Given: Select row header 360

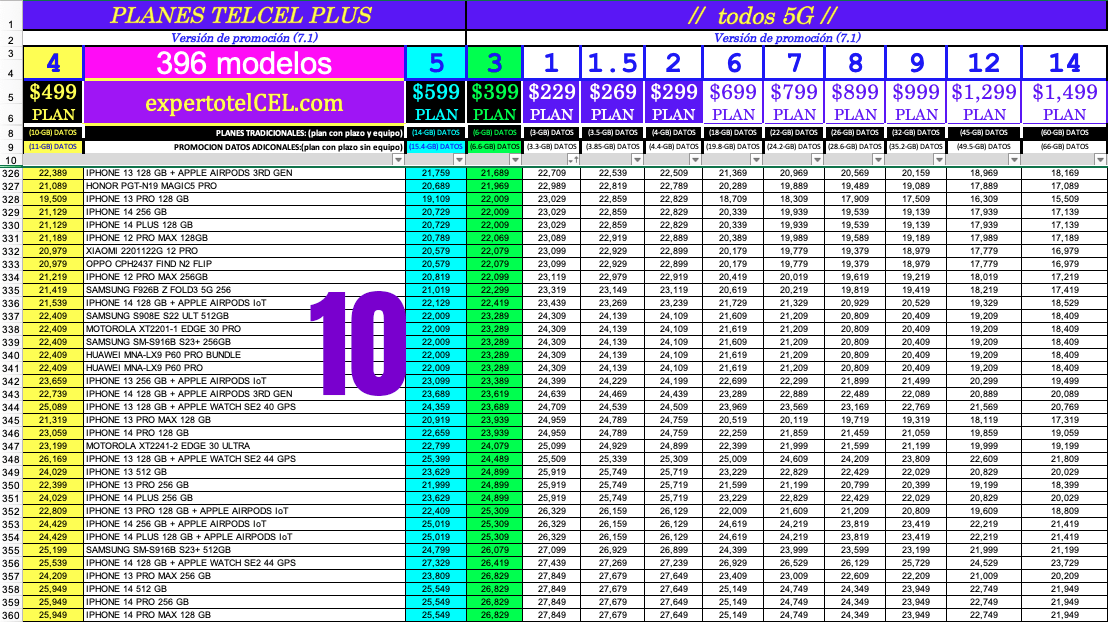Looking at the screenshot, I should click(x=11, y=615).
